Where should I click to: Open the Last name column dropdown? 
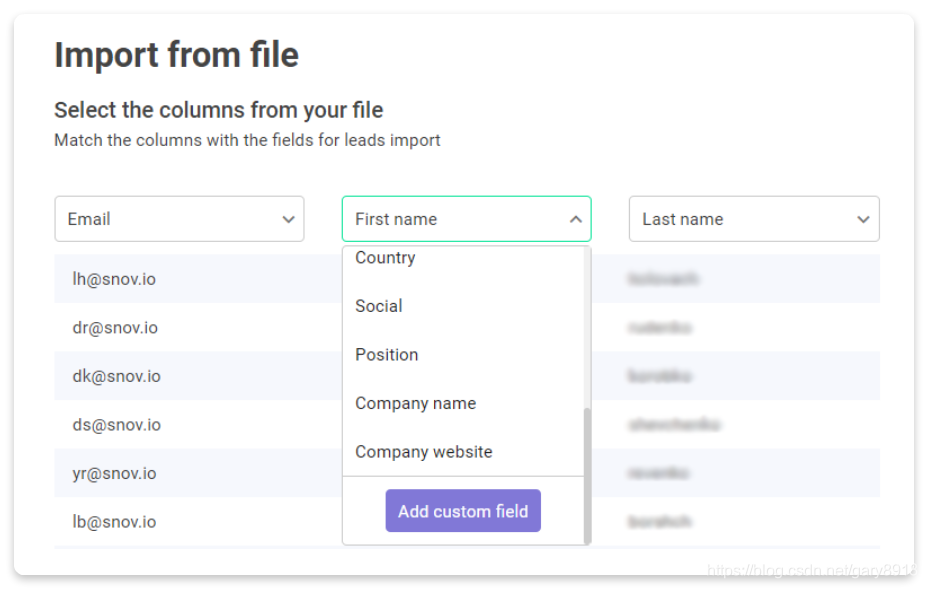point(754,219)
